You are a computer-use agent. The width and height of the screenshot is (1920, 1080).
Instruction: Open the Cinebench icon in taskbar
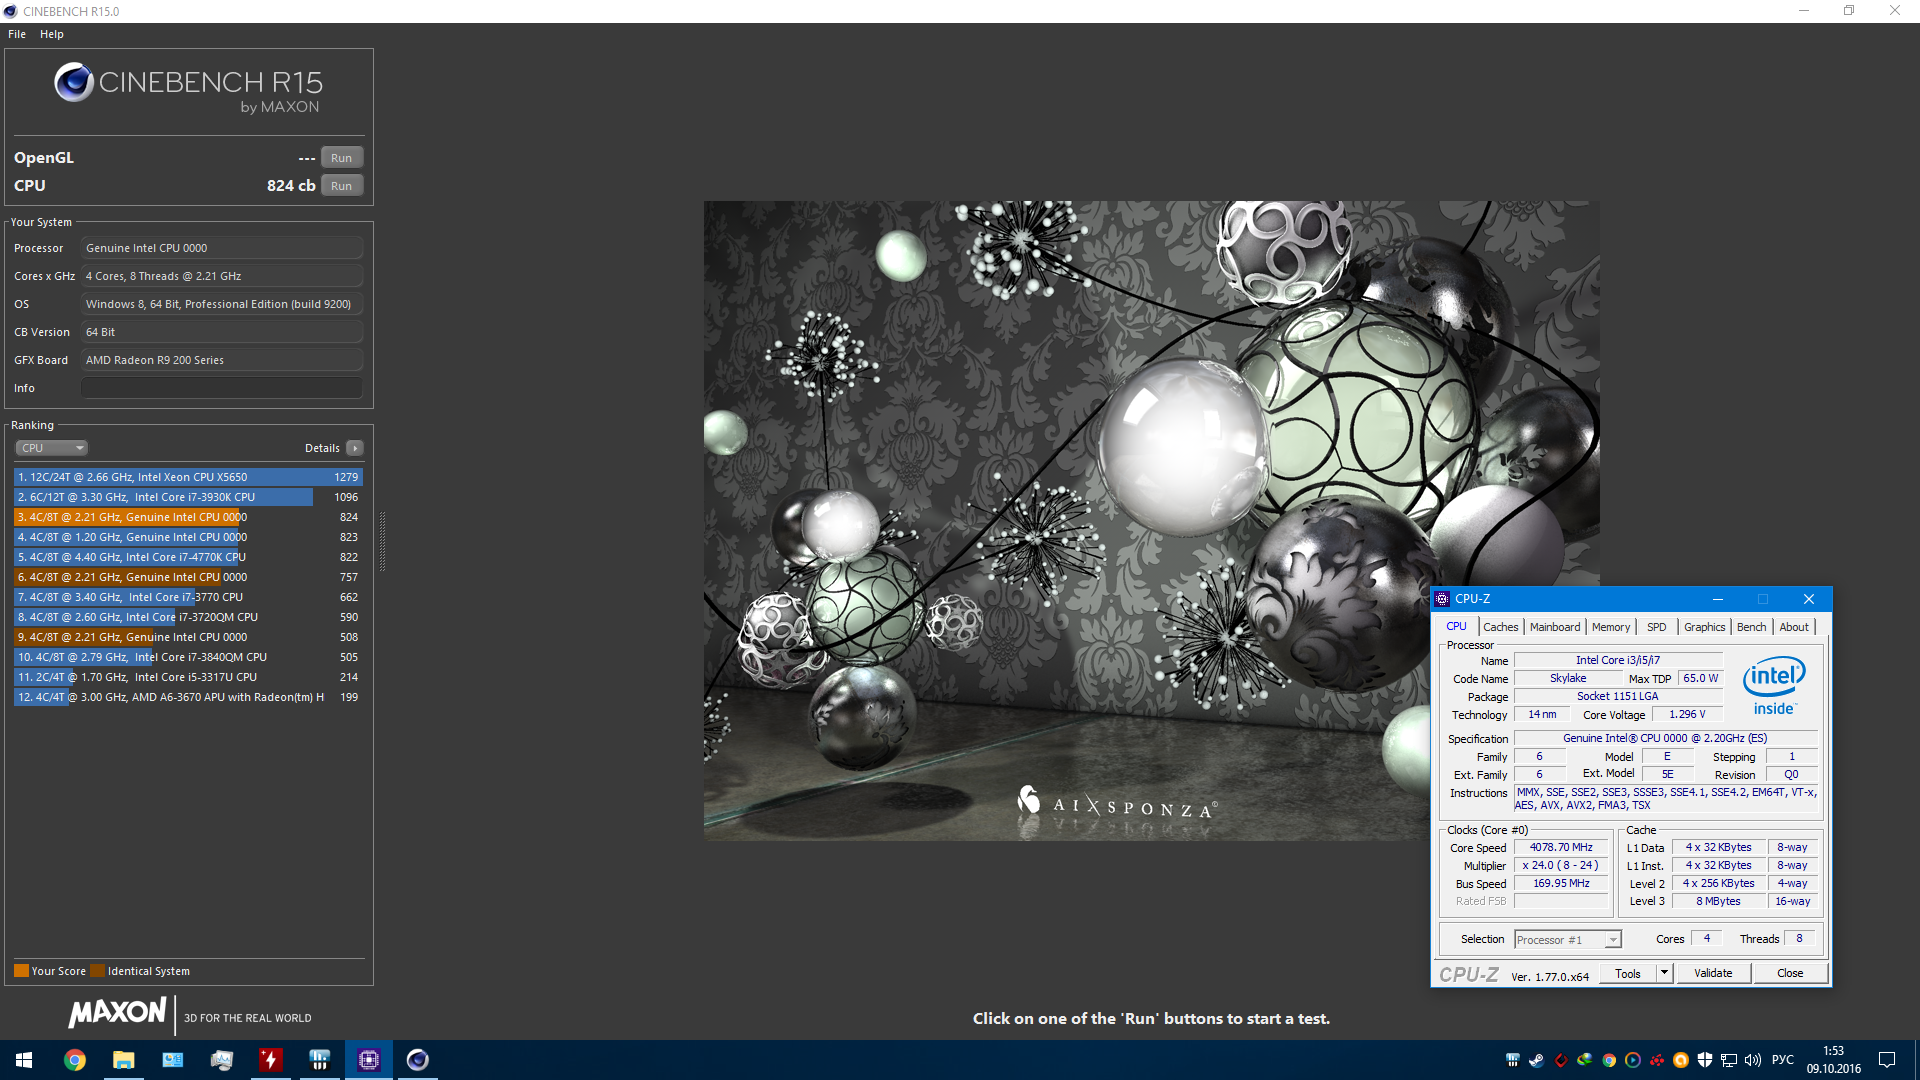click(x=418, y=1060)
